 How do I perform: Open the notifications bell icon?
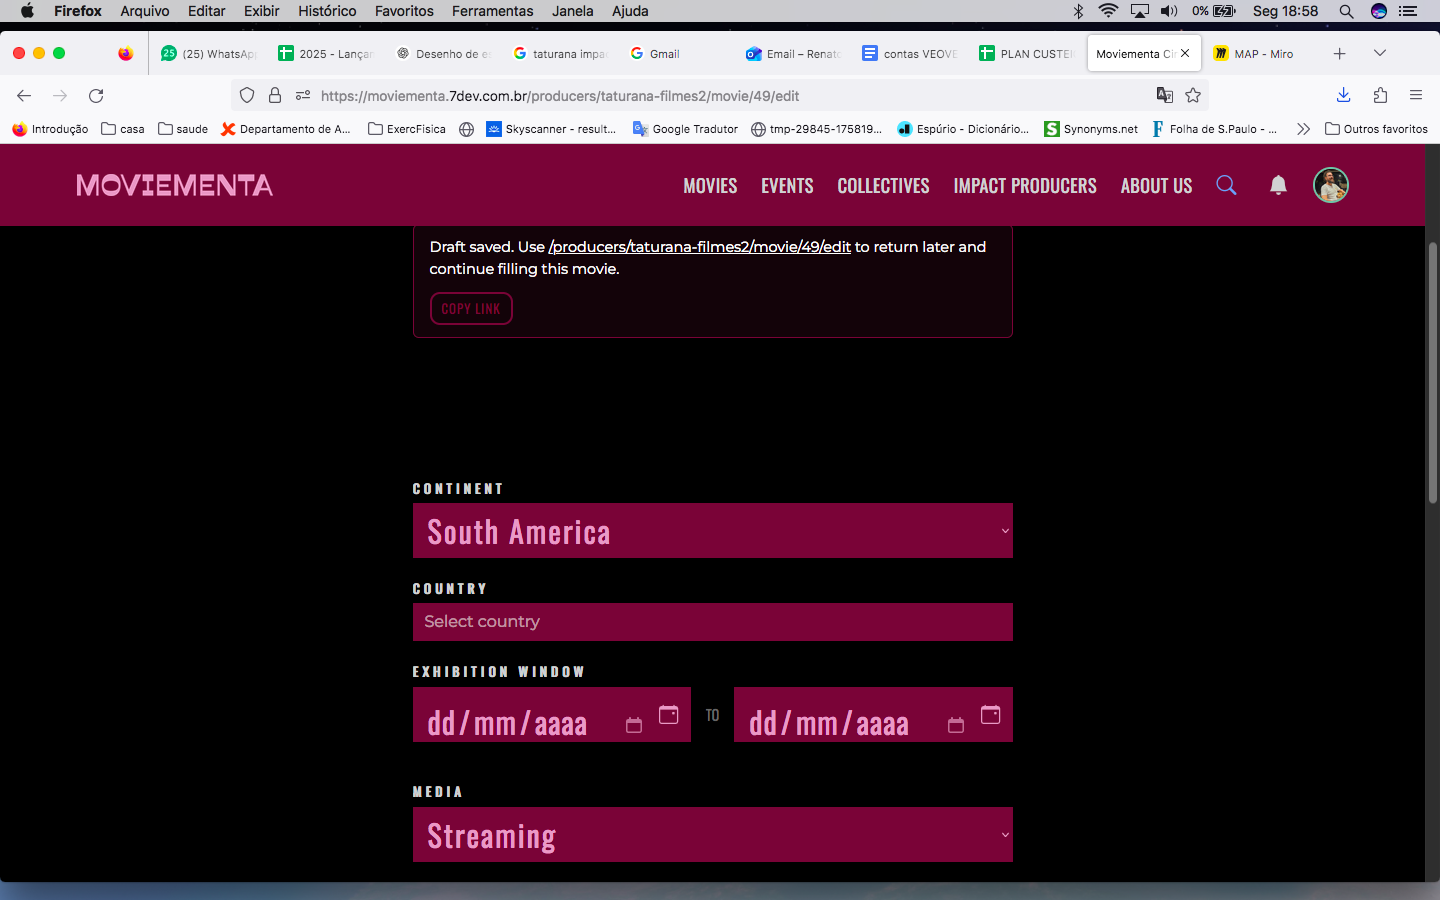point(1278,185)
